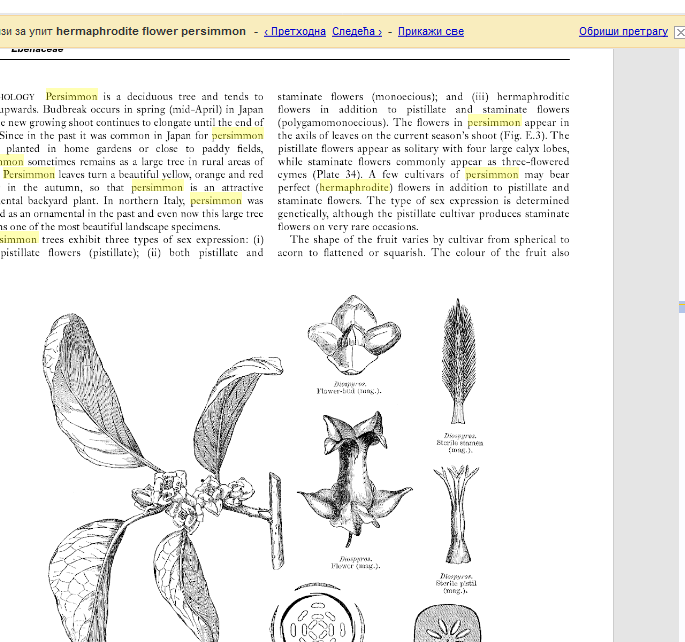
Task: Go to previous search result 'Претходна'
Action: (295, 31)
